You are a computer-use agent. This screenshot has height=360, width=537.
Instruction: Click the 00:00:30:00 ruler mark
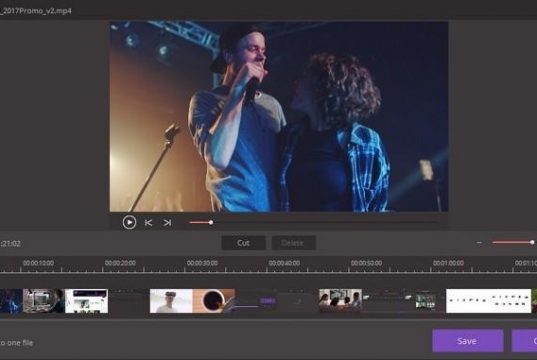tap(202, 263)
